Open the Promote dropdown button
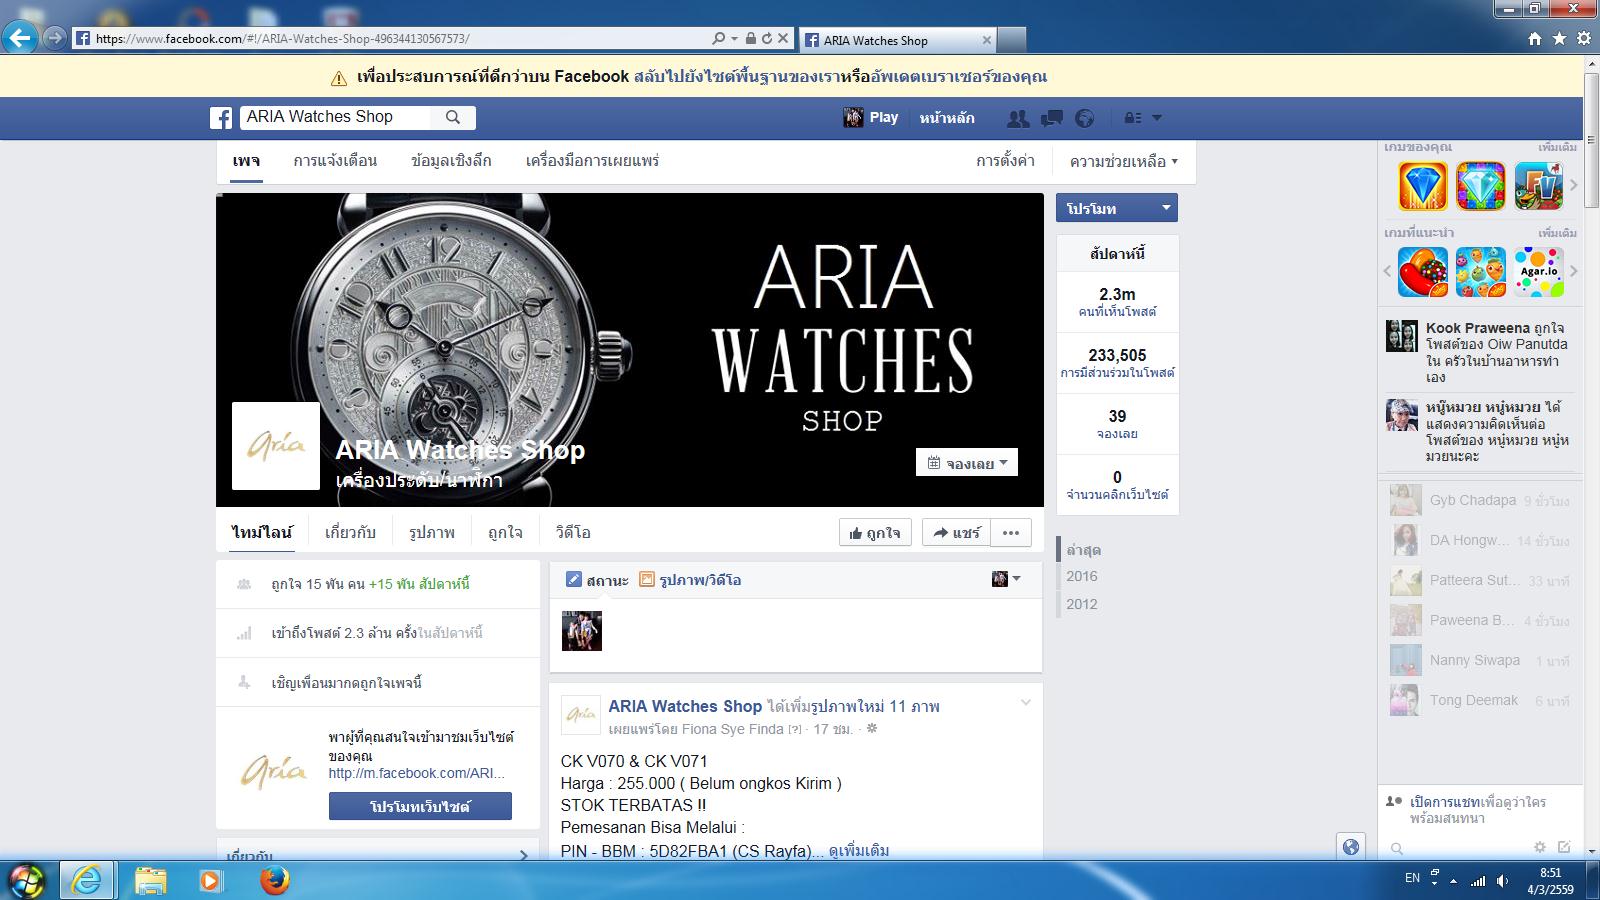The image size is (1600, 900). pos(1117,208)
